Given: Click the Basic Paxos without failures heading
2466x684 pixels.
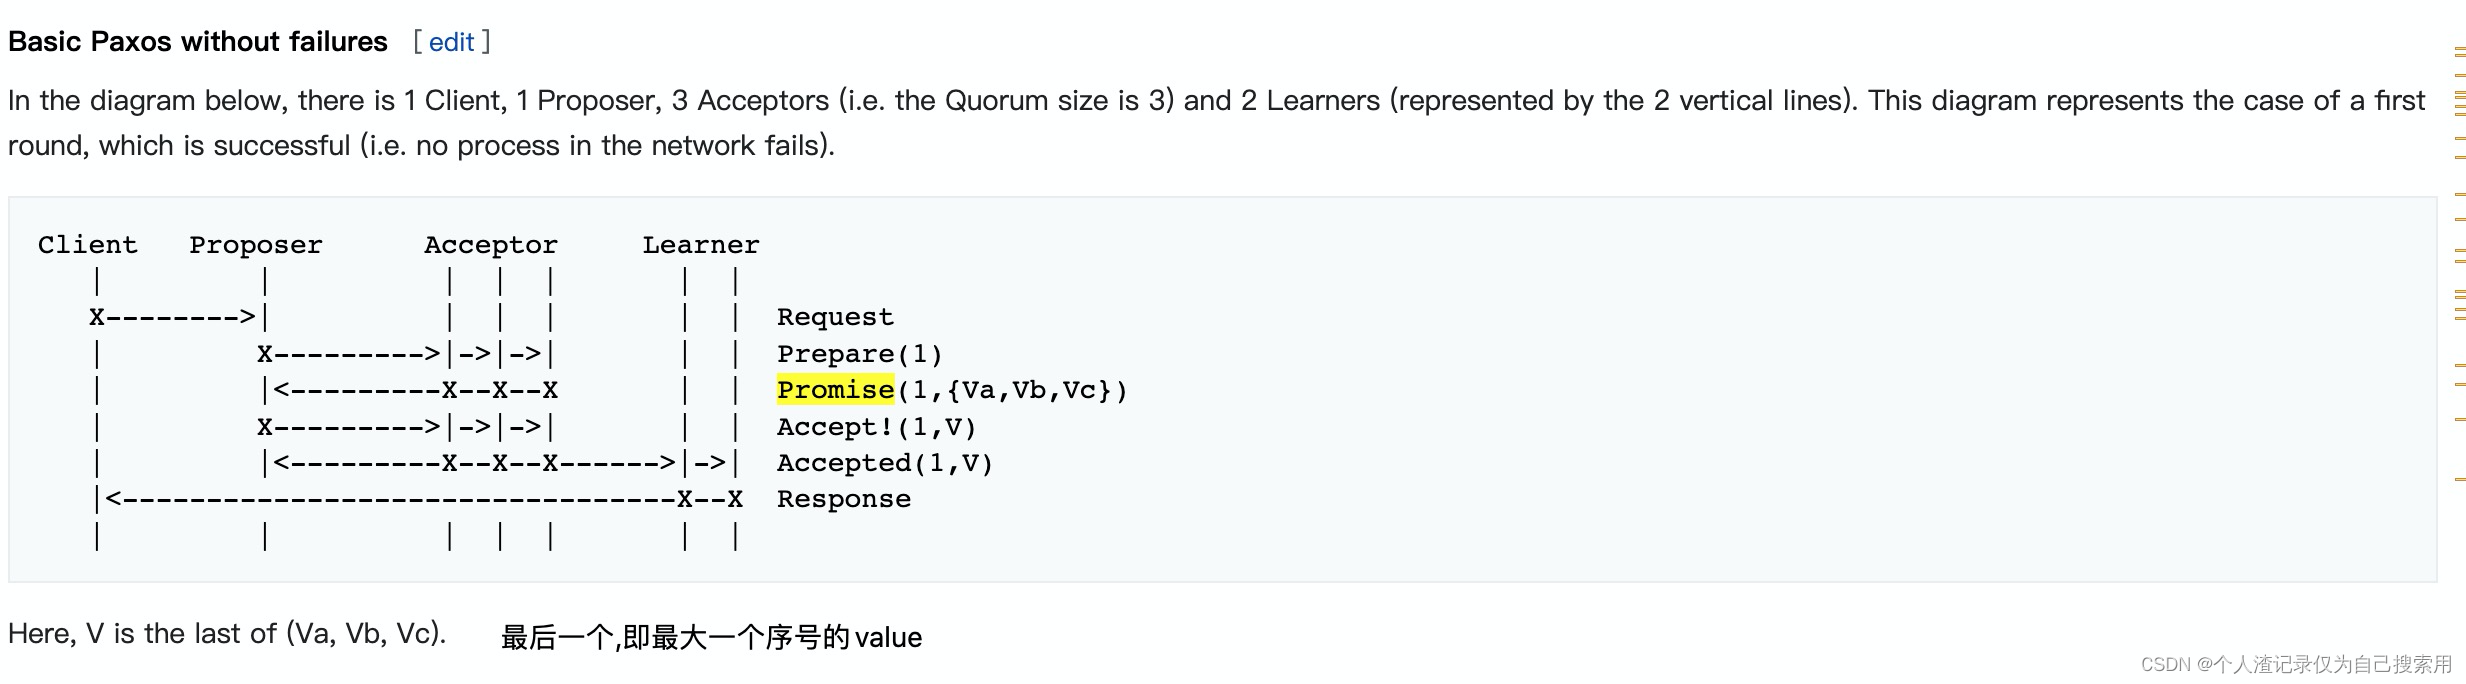Looking at the screenshot, I should point(198,42).
